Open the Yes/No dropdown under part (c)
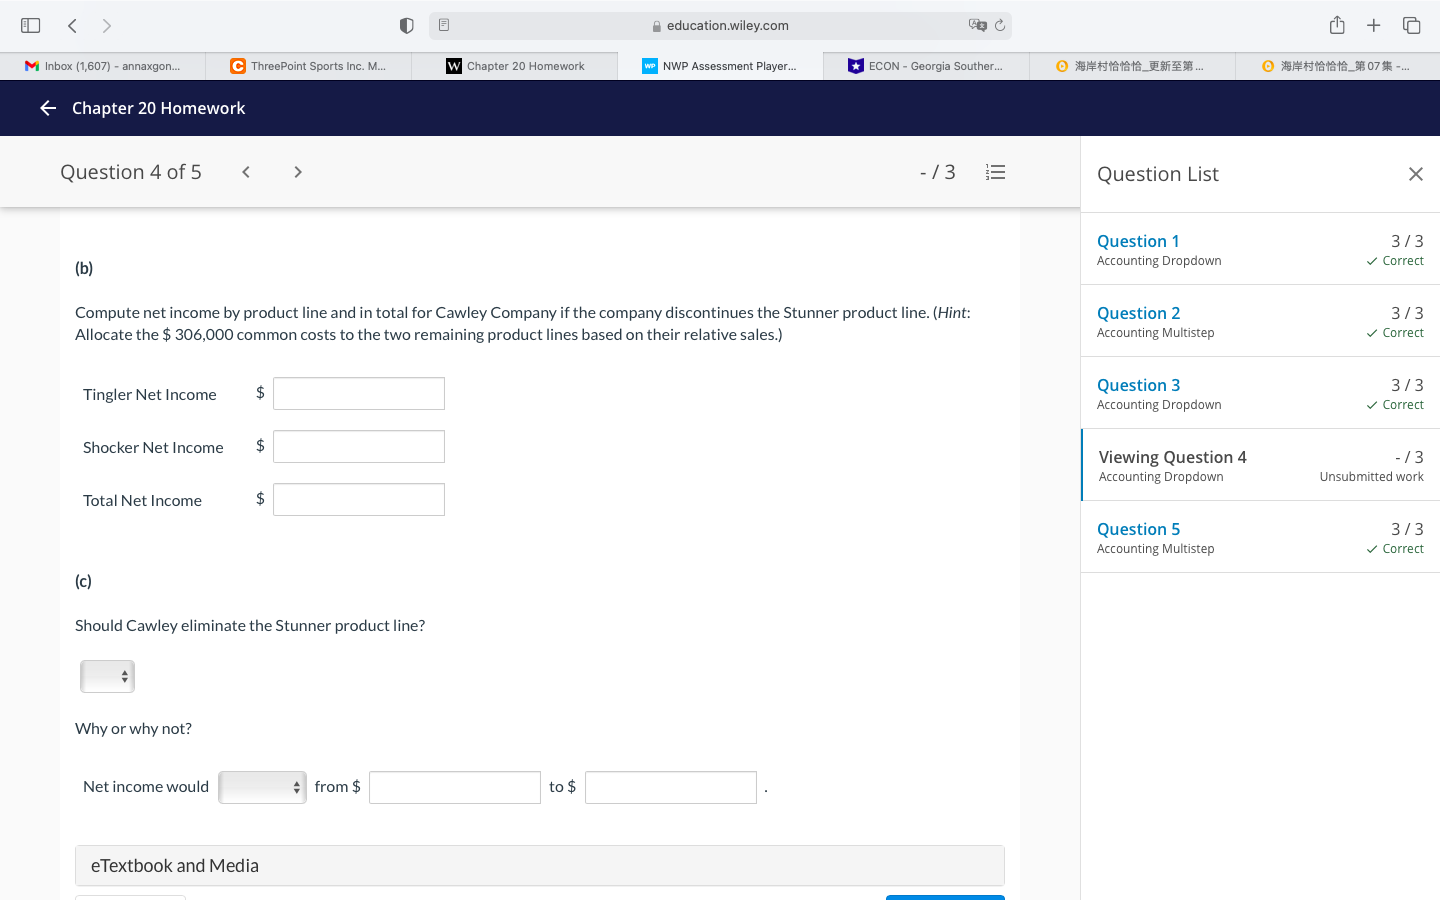The image size is (1440, 900). click(x=107, y=676)
